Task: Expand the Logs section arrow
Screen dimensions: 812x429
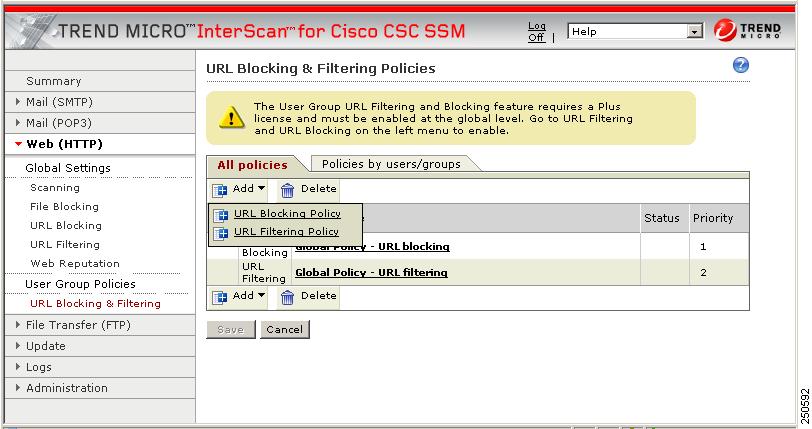Action: (x=18, y=367)
